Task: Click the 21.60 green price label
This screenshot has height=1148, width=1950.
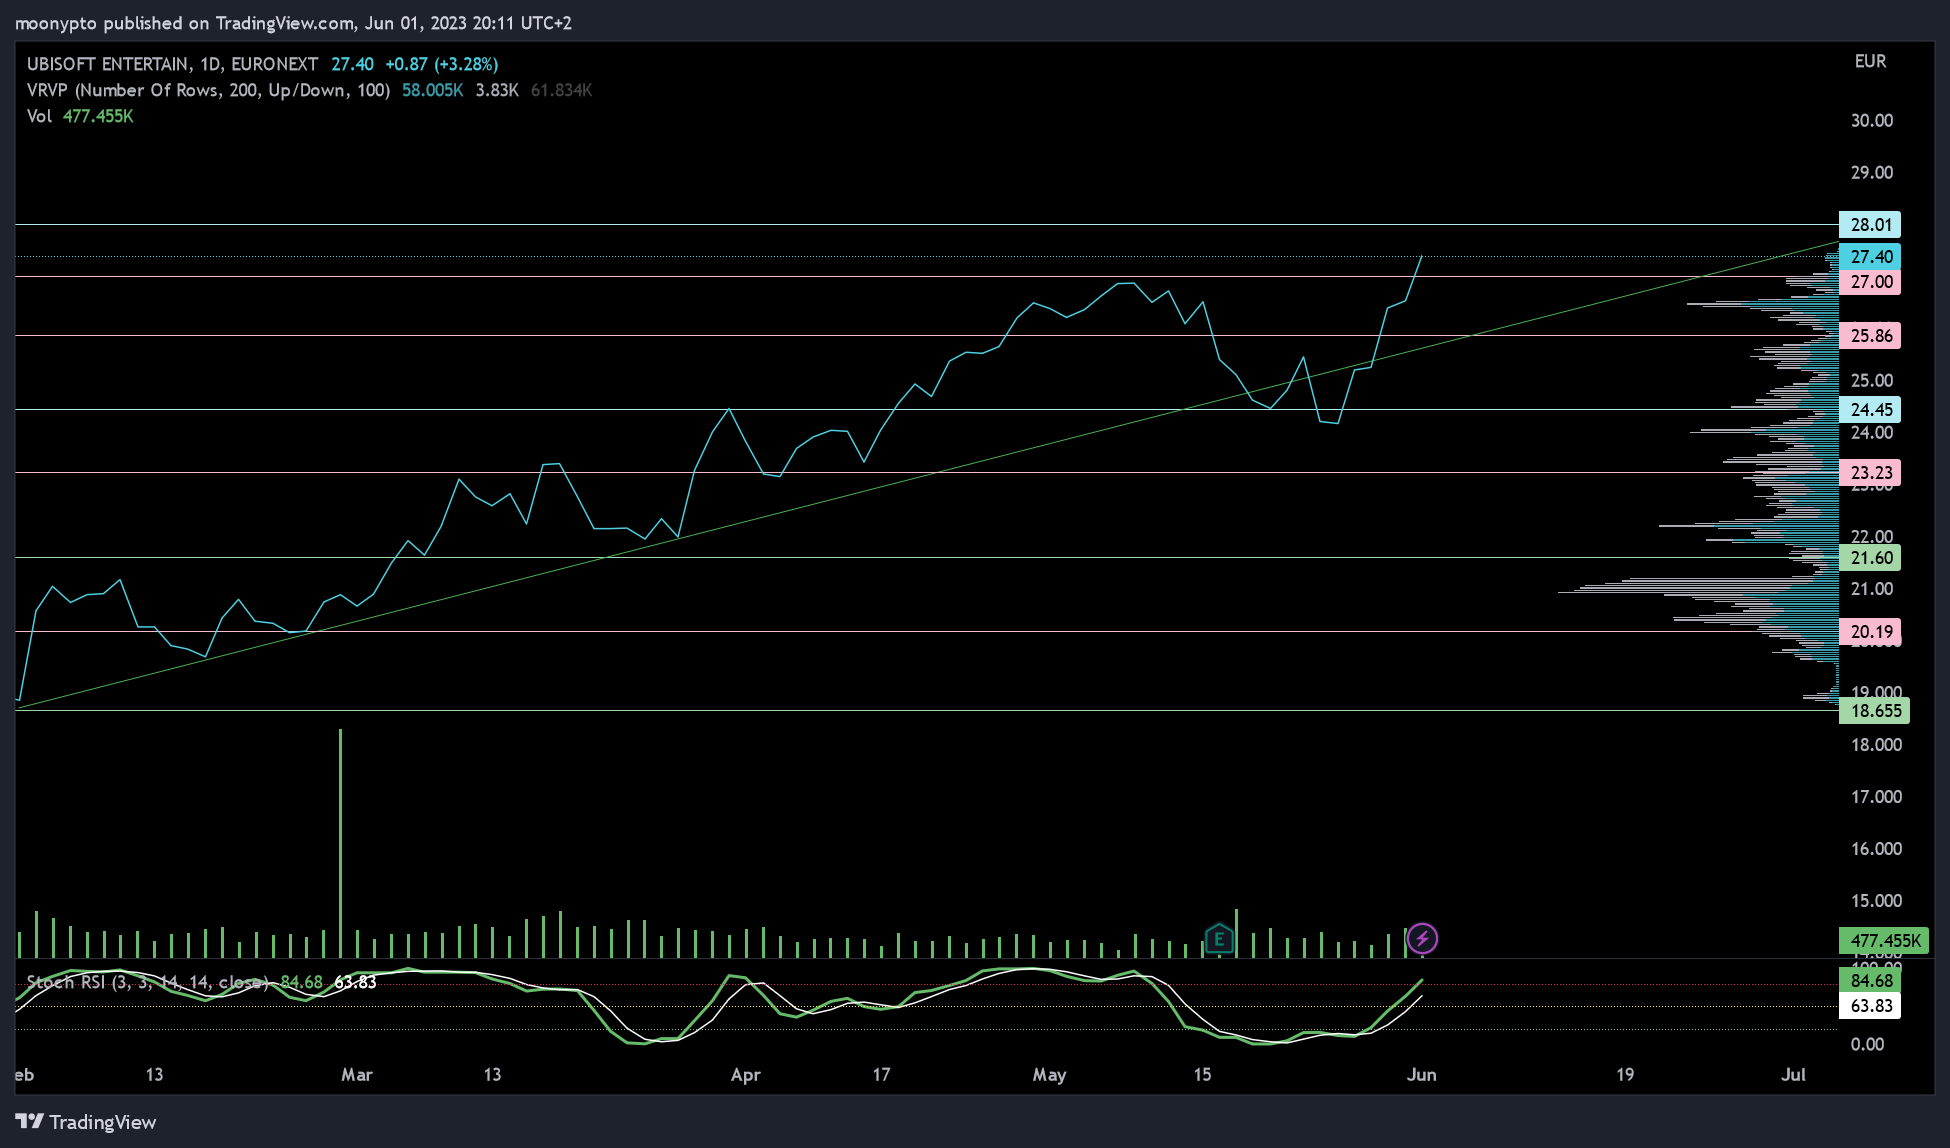Action: point(1870,558)
